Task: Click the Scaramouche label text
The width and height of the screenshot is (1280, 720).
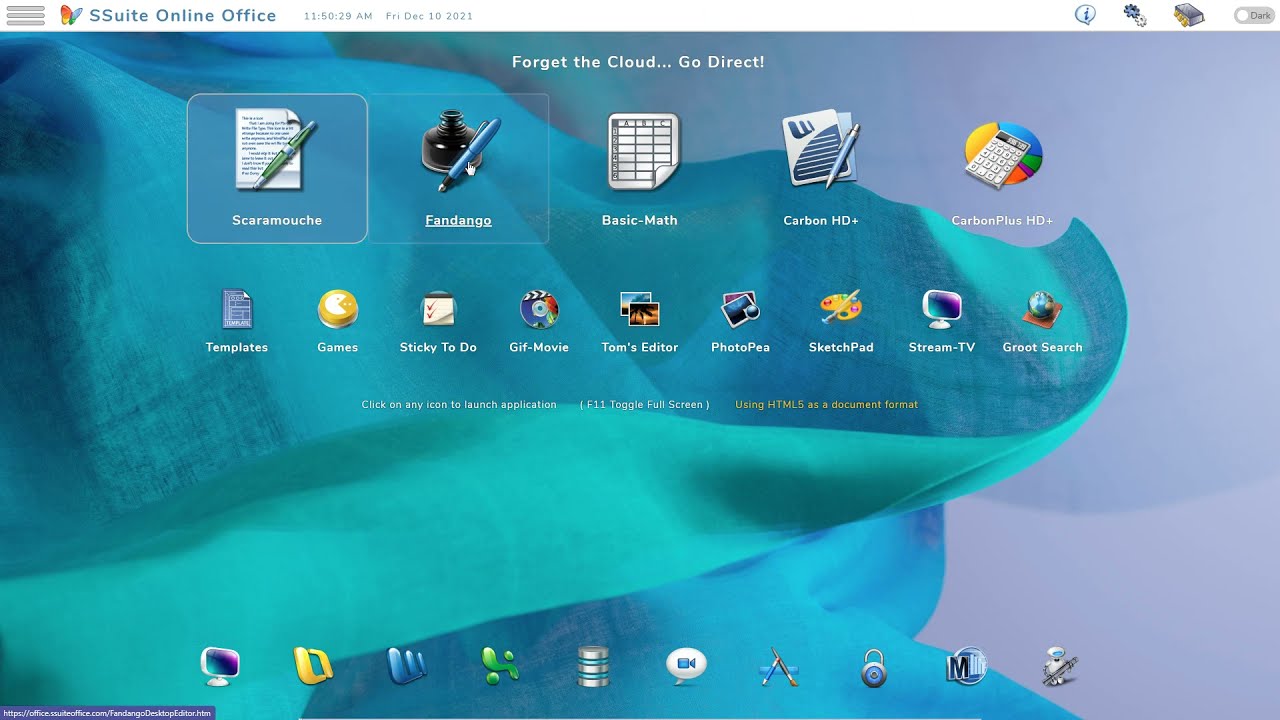Action: tap(277, 221)
